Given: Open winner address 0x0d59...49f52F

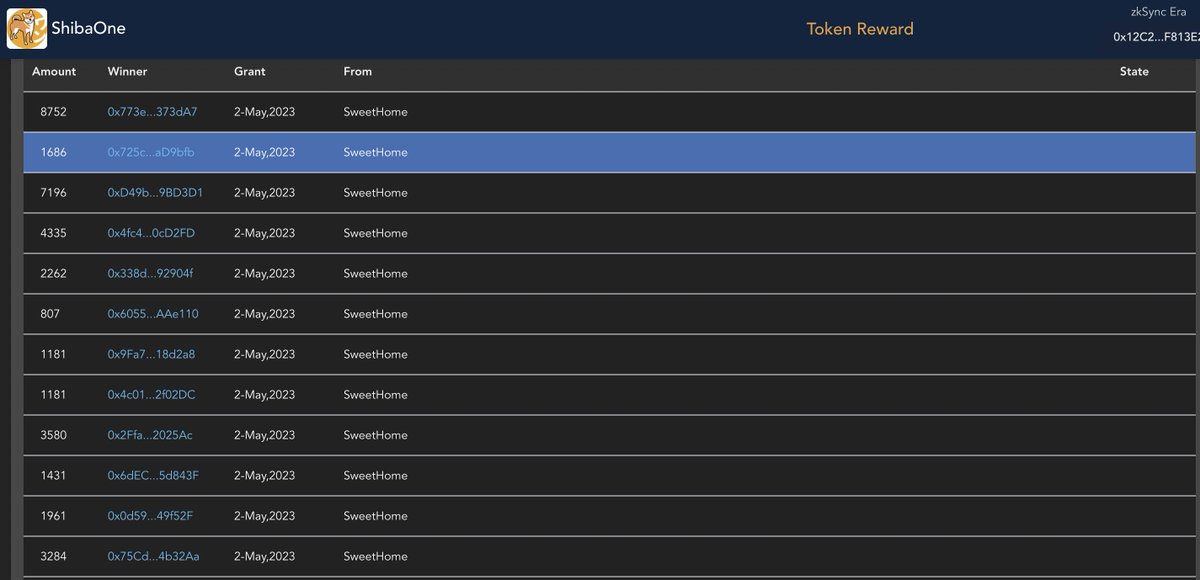Looking at the screenshot, I should pos(150,516).
